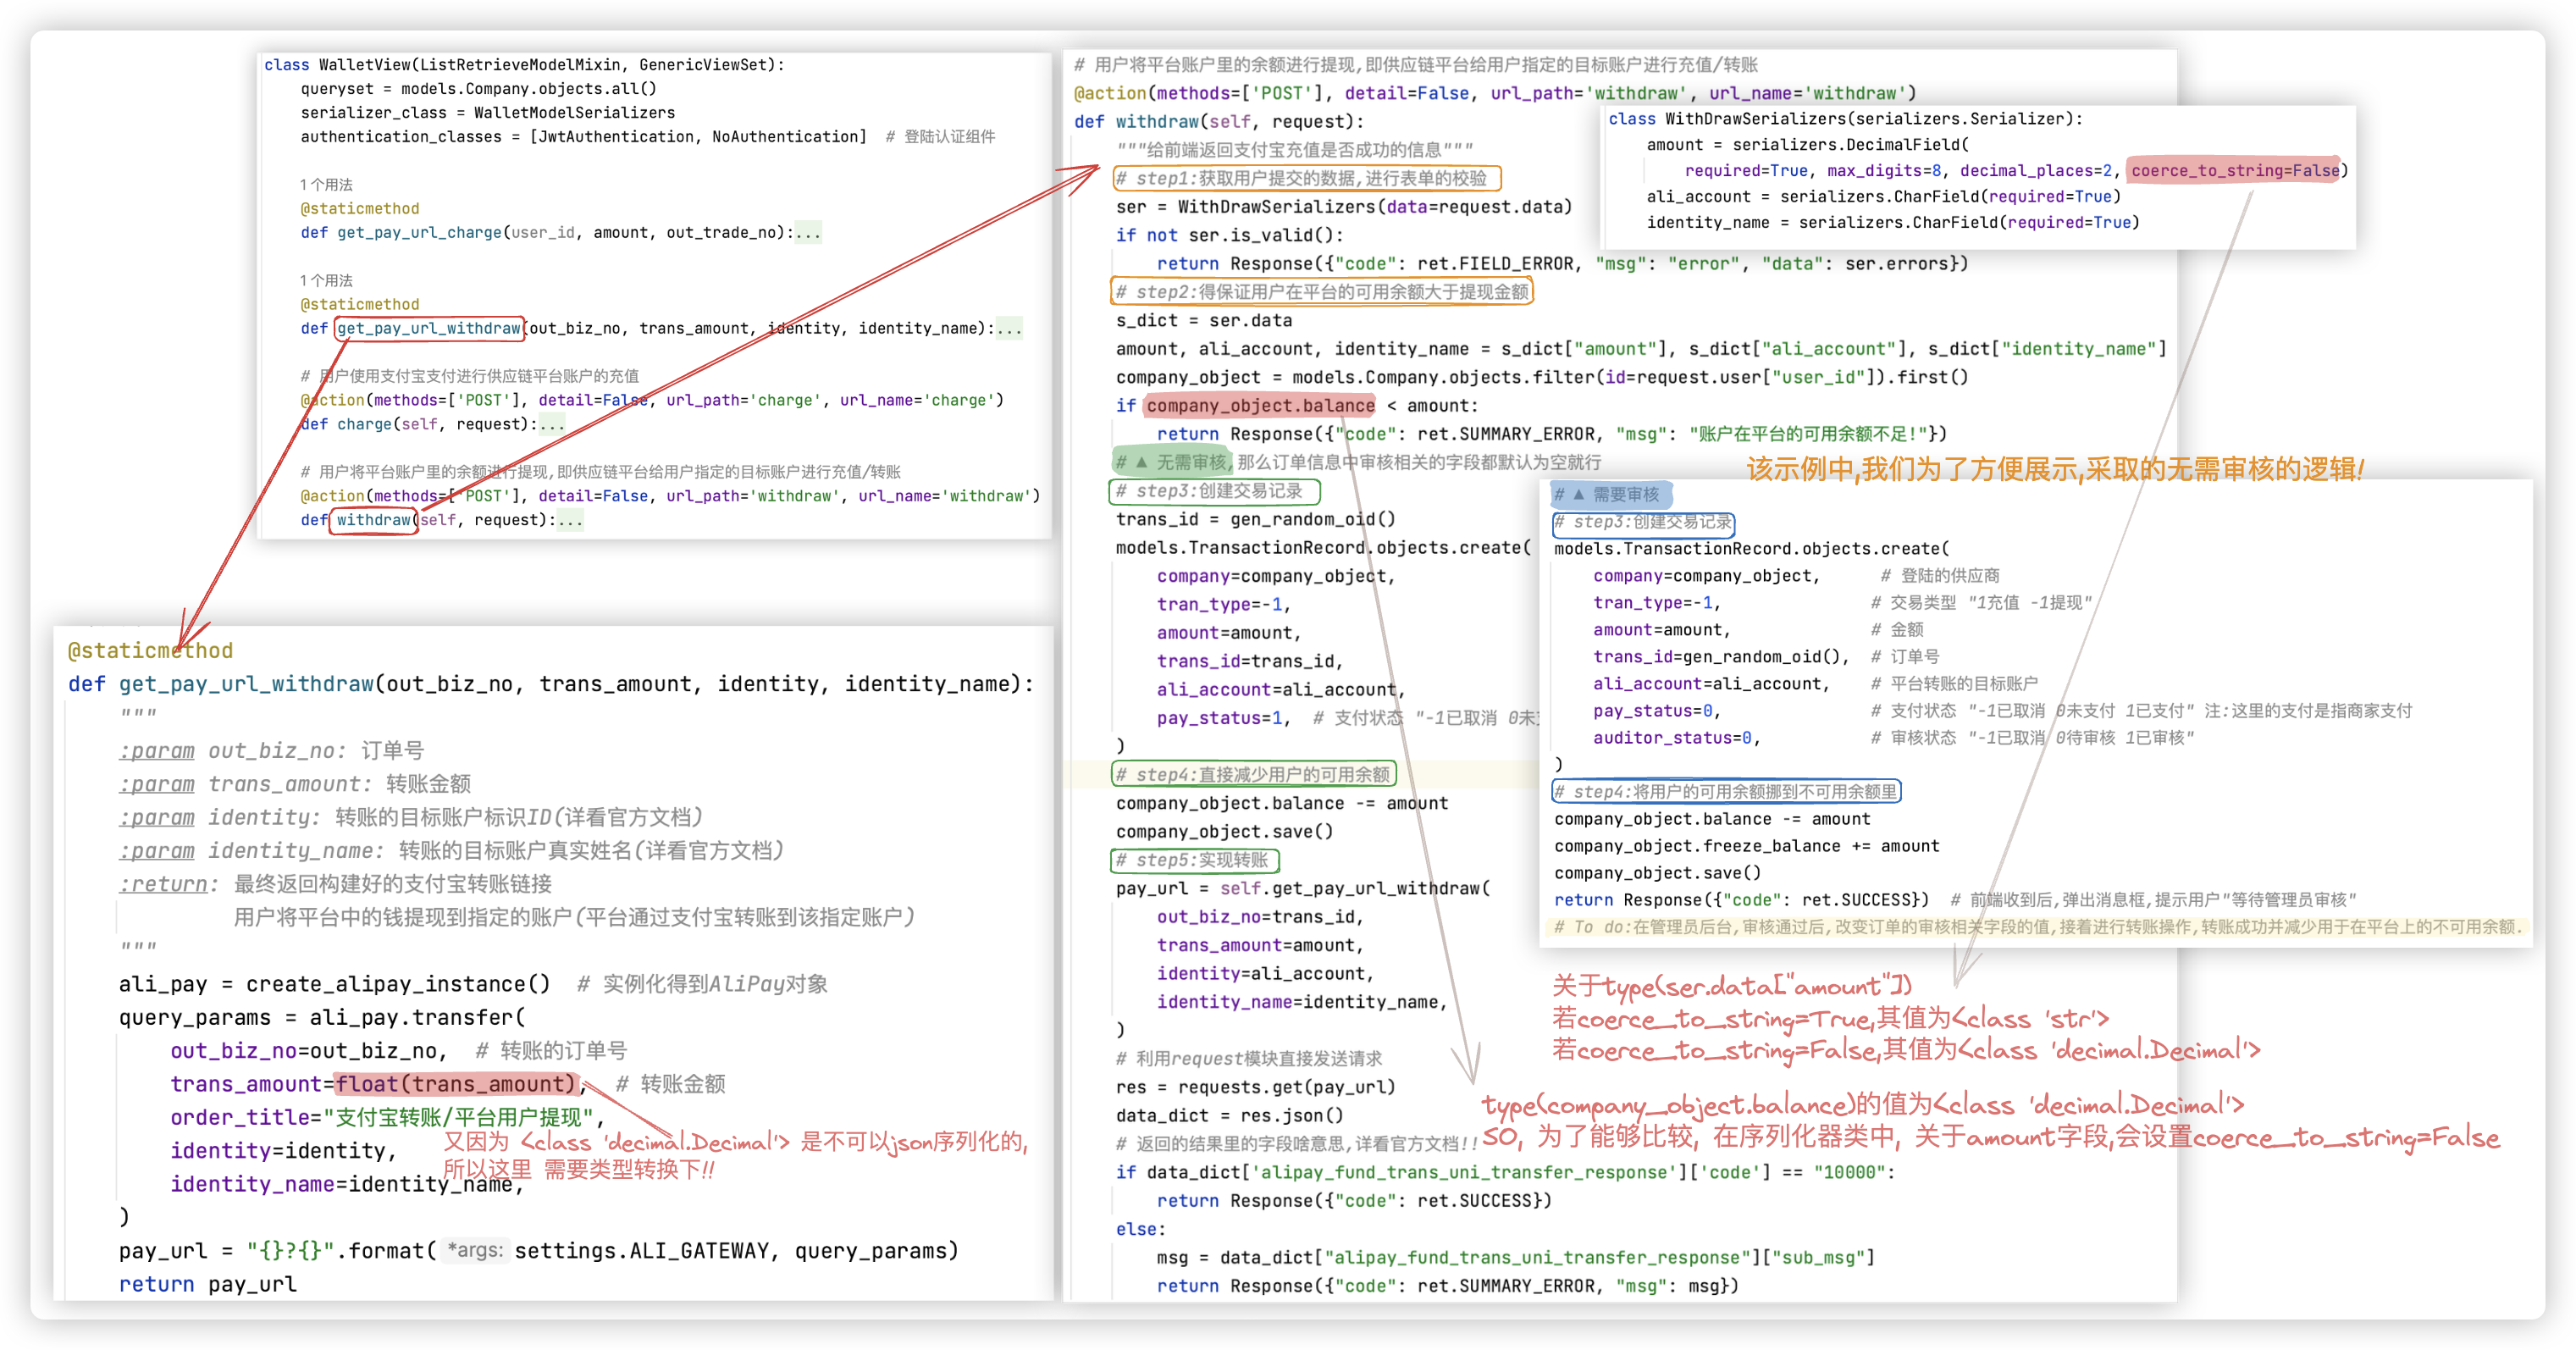Click the *args: inlay hint in format call
Viewport: 2576px width, 1350px height.
pyautogui.click(x=475, y=1251)
